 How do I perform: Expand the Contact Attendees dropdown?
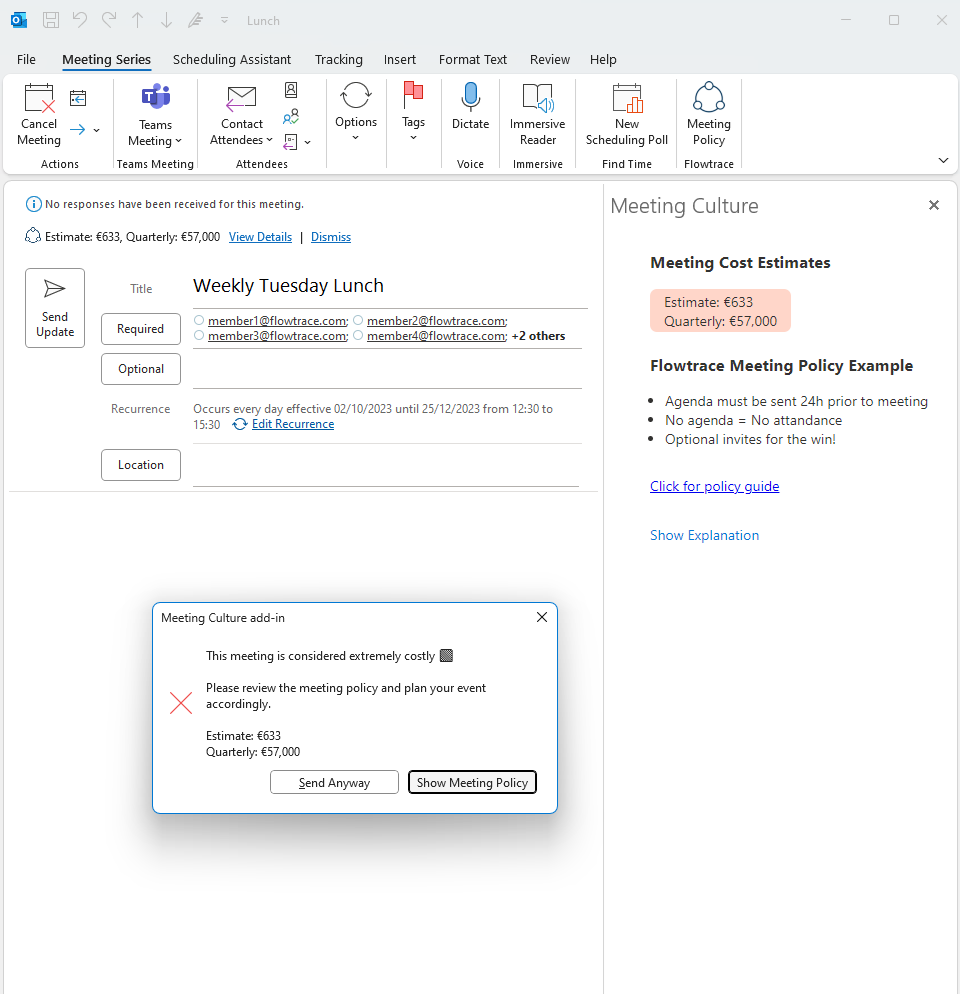[269, 140]
